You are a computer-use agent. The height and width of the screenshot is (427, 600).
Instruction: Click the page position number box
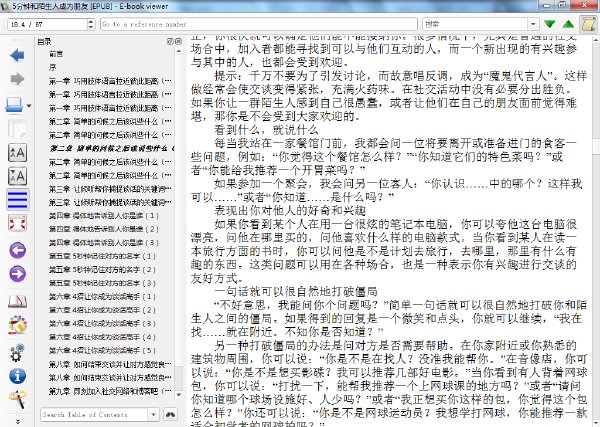(47, 24)
